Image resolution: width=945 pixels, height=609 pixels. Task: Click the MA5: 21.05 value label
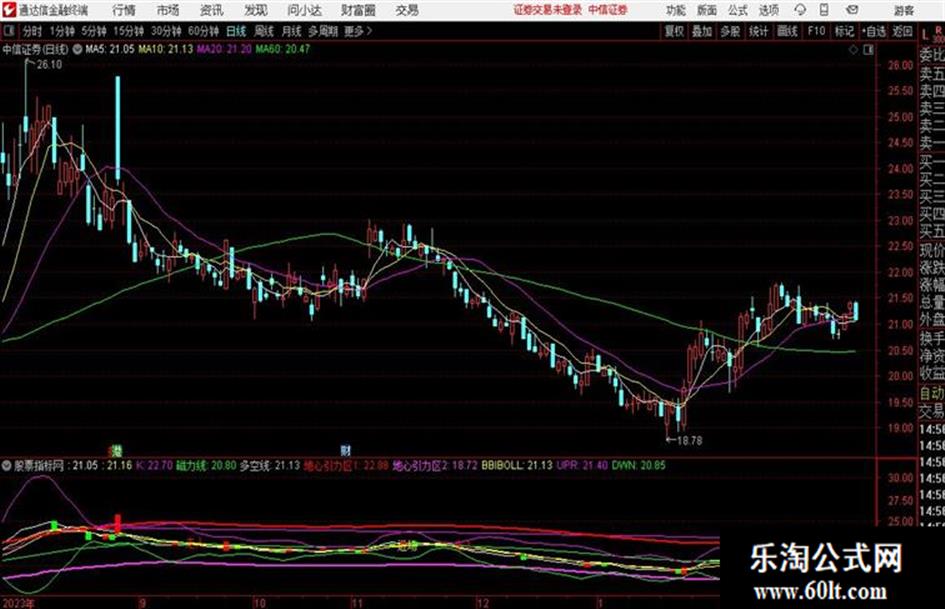(110, 49)
